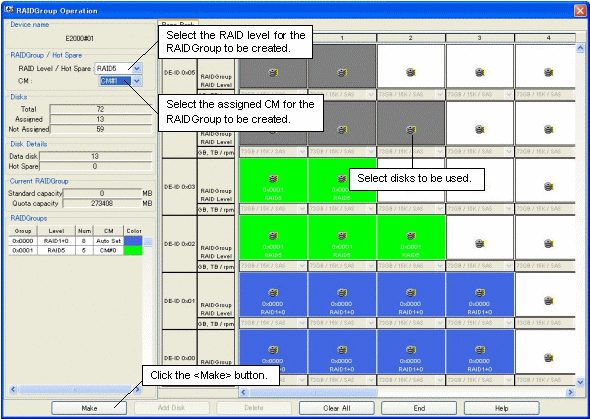
Task: Click the Add Disk button
Action: click(171, 408)
